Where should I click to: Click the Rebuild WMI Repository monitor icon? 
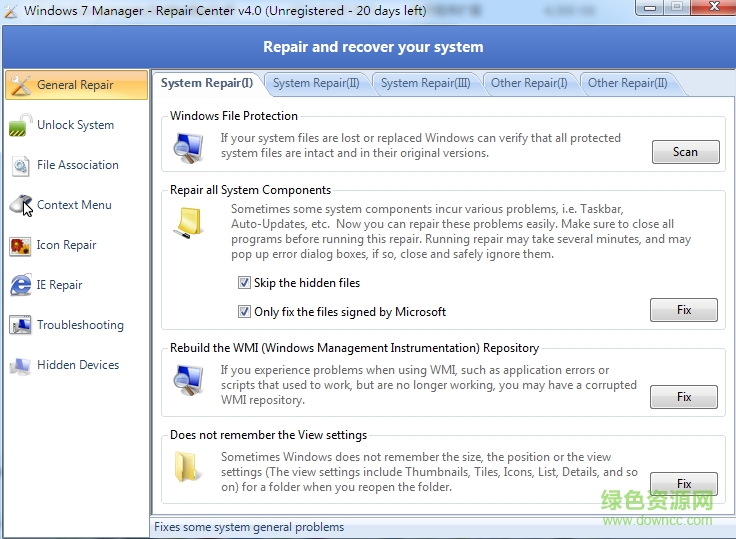188,379
